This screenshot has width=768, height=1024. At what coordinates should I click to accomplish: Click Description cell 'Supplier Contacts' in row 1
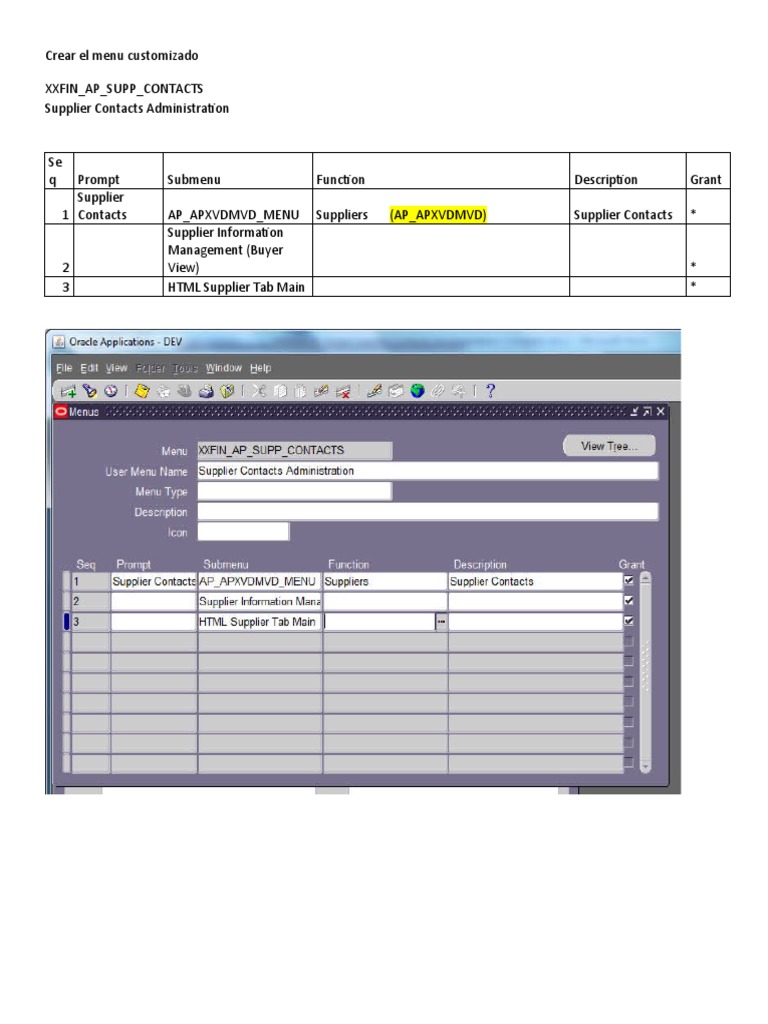tap(536, 581)
